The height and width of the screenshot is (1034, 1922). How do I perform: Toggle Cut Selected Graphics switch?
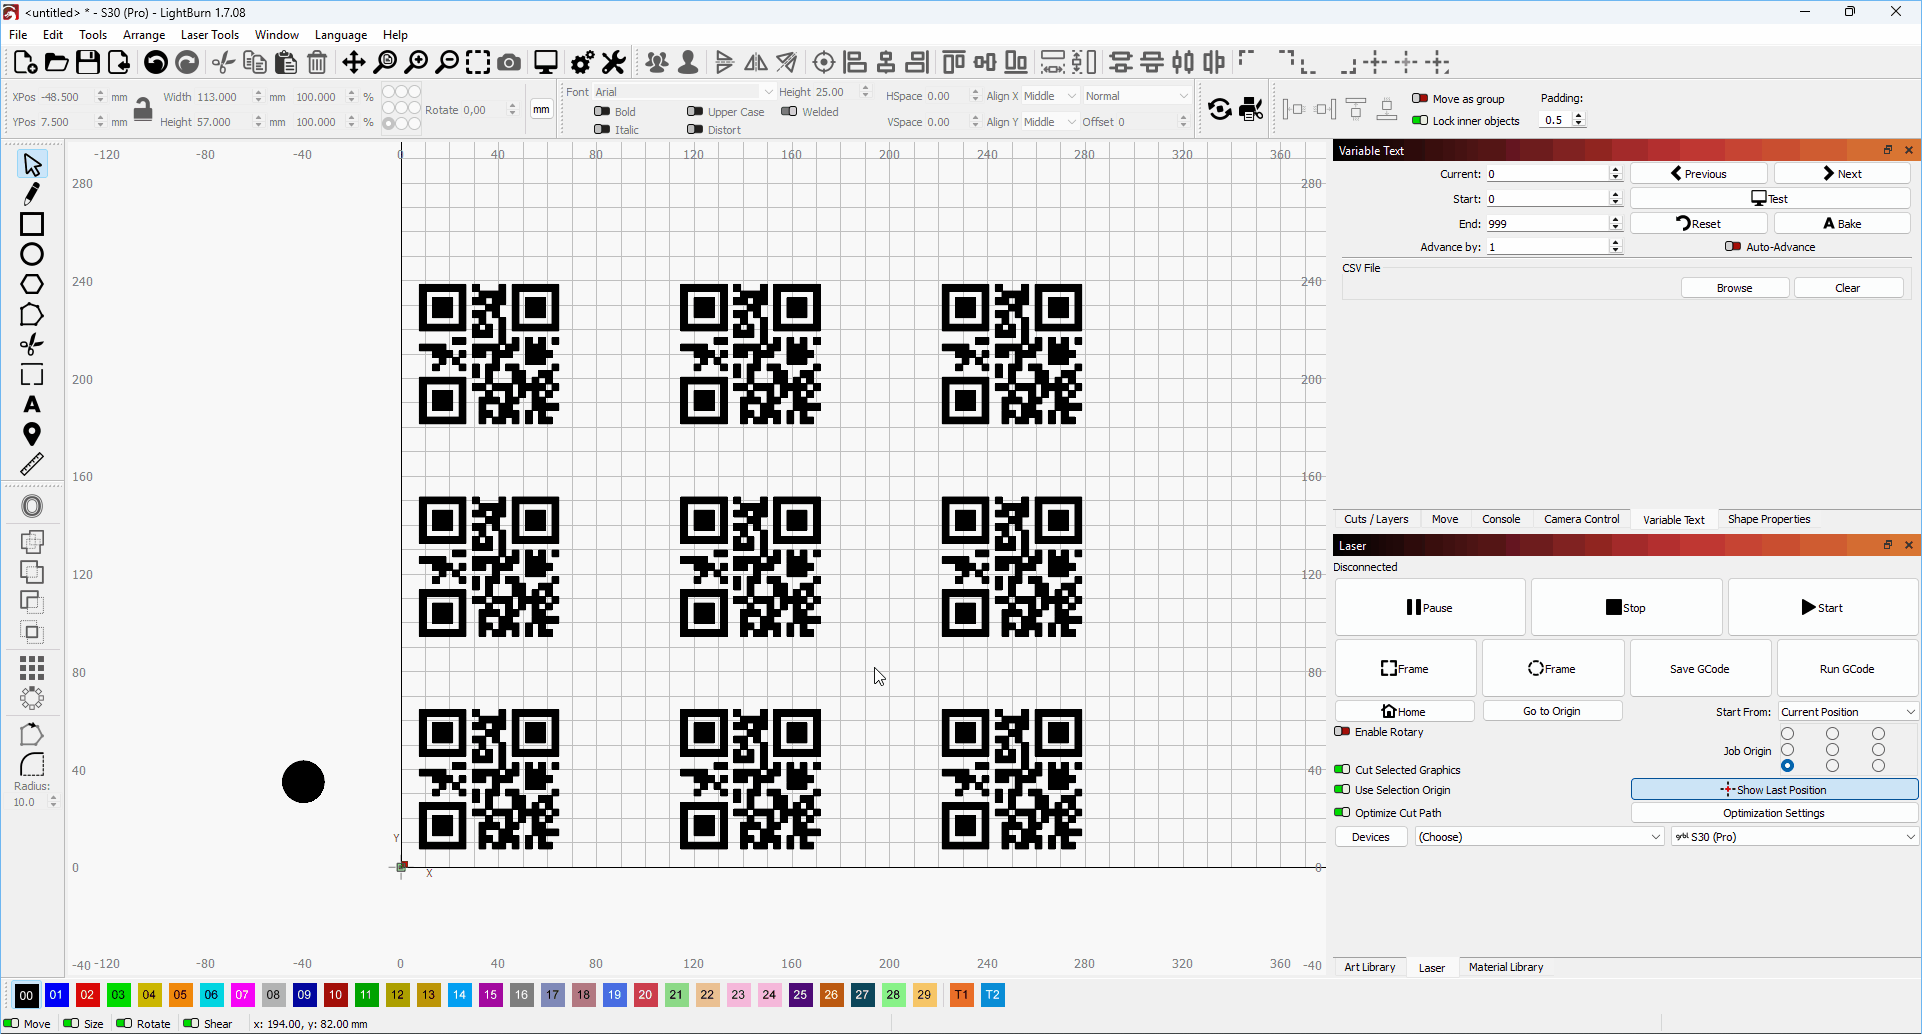point(1342,769)
